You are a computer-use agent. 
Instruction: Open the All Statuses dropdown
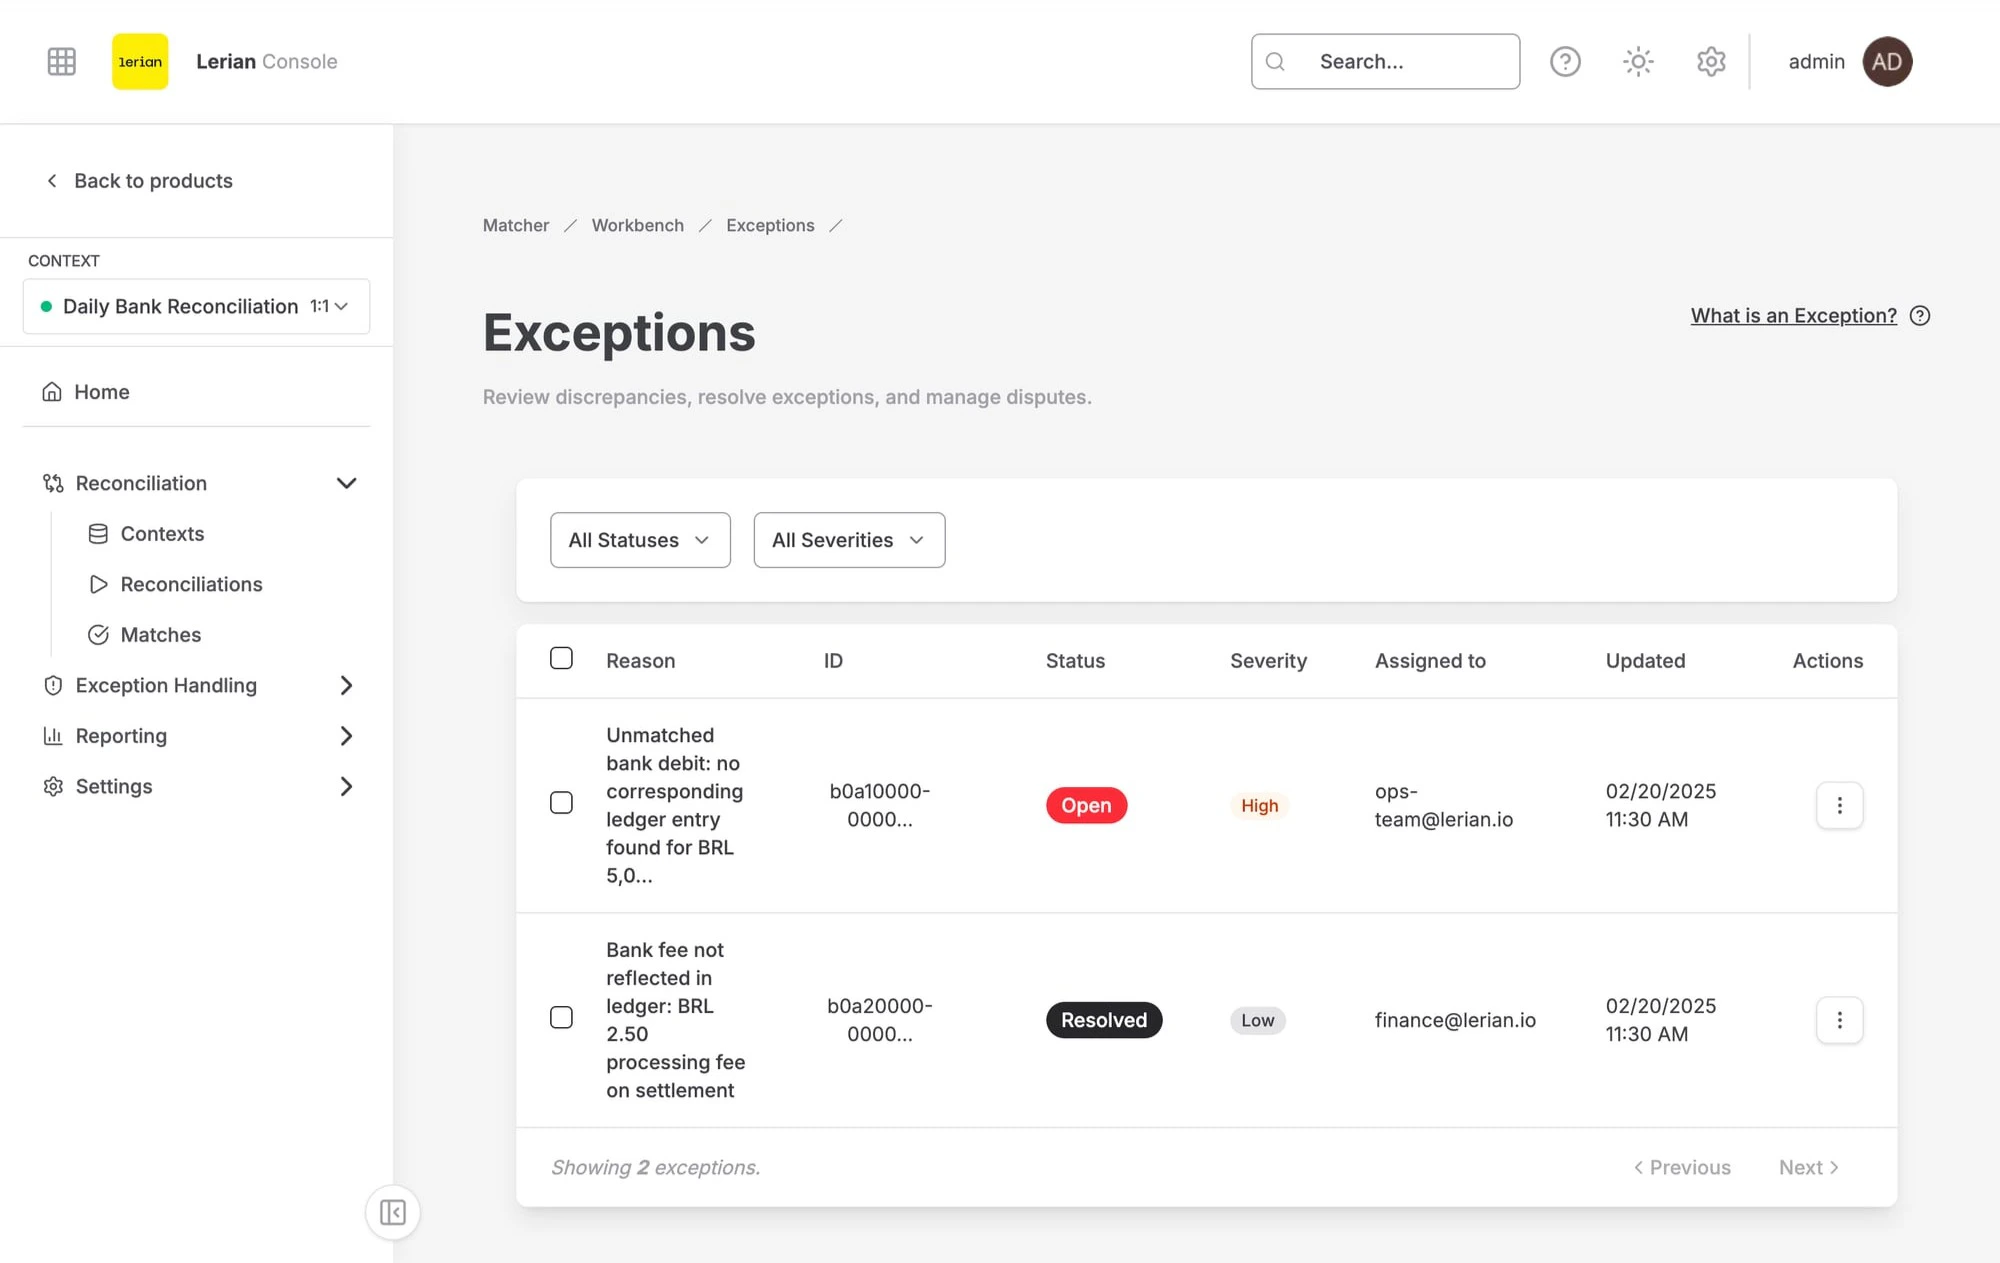click(640, 540)
